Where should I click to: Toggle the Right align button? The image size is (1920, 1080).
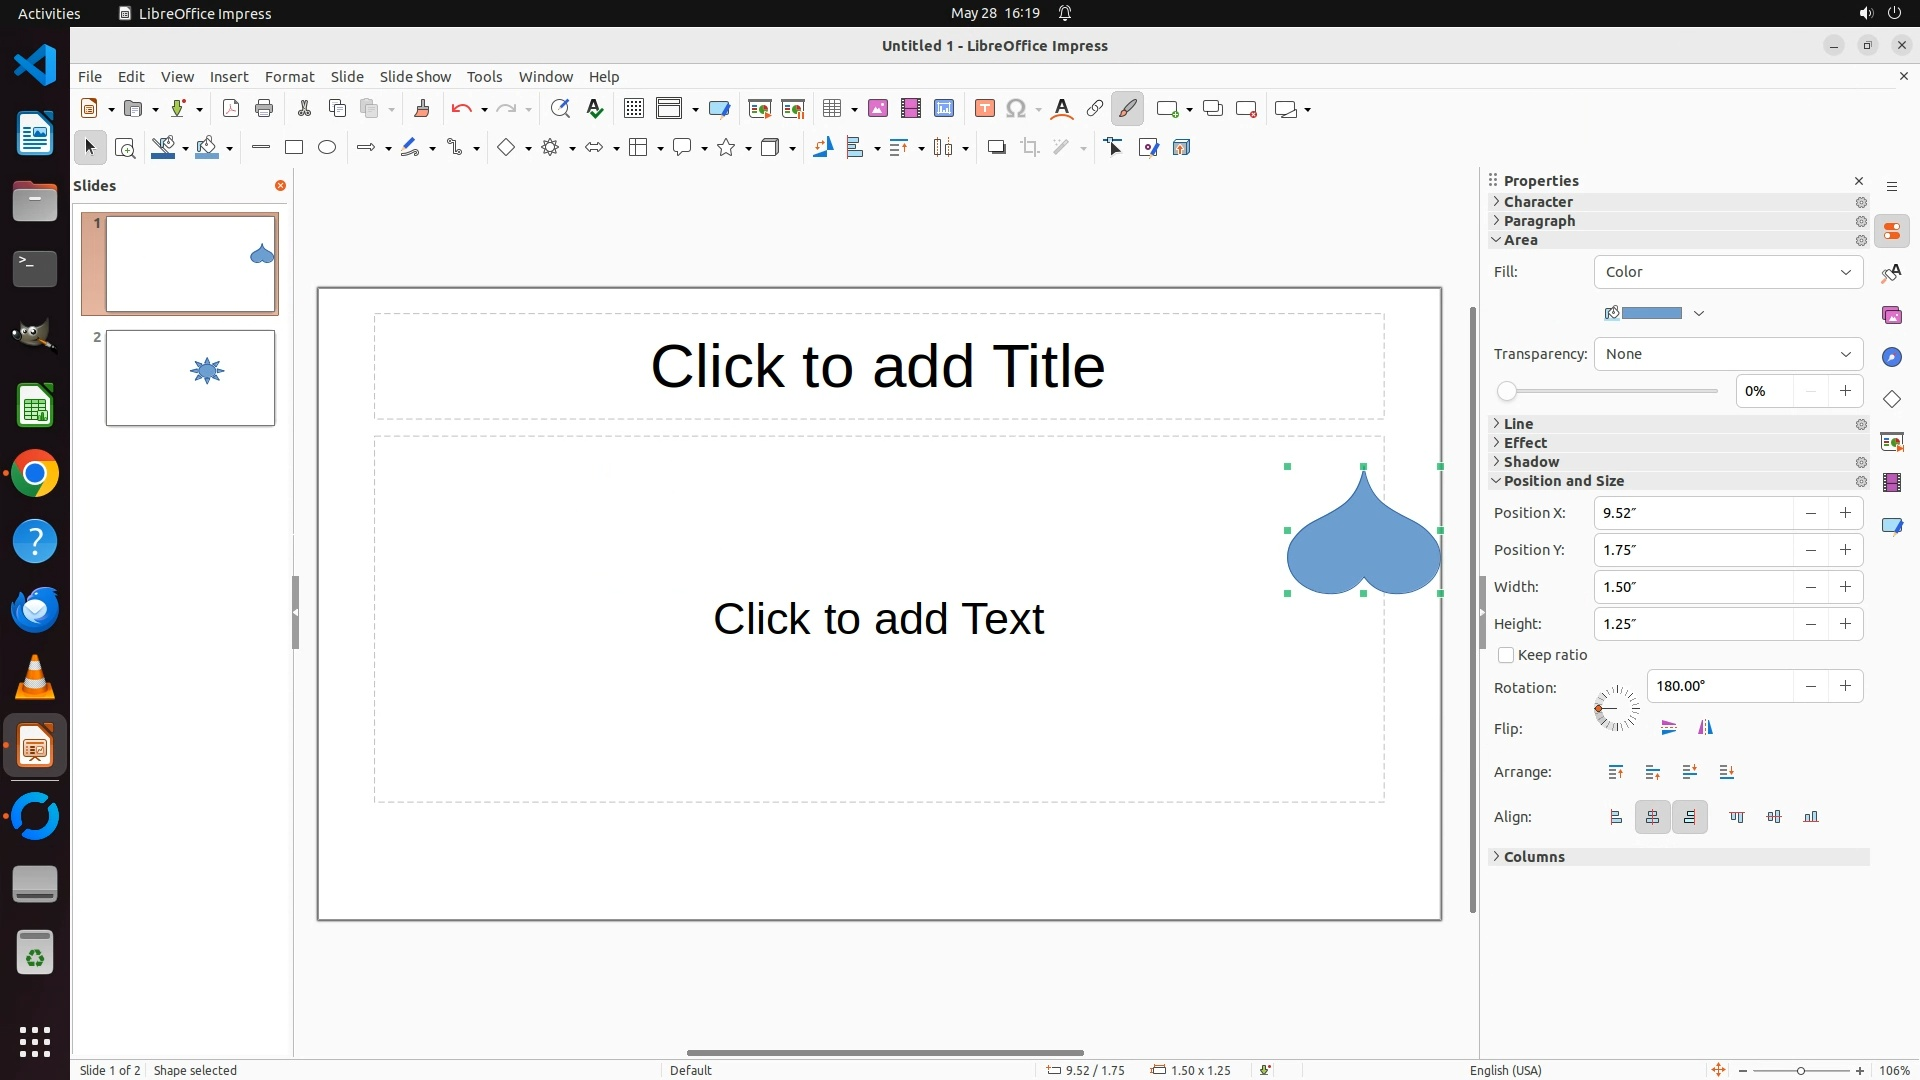[x=1689, y=818]
